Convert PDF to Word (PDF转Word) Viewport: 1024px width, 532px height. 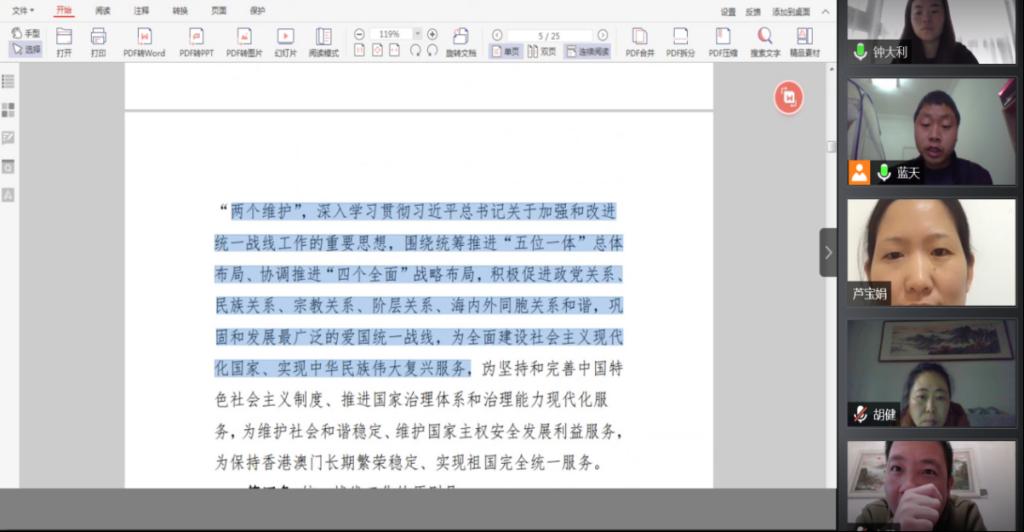(144, 42)
